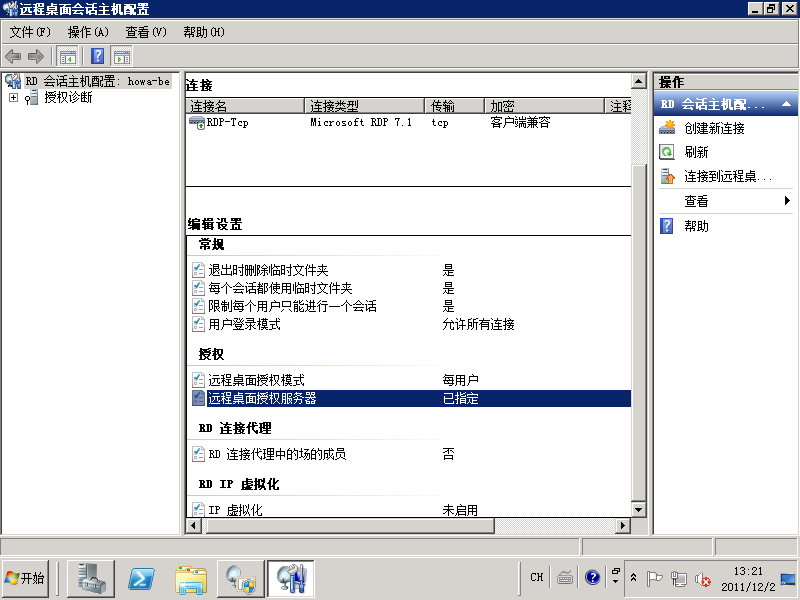Screen dimensions: 800x600
Task: Click the horizontal scrollbar right arrow
Action: pos(623,526)
